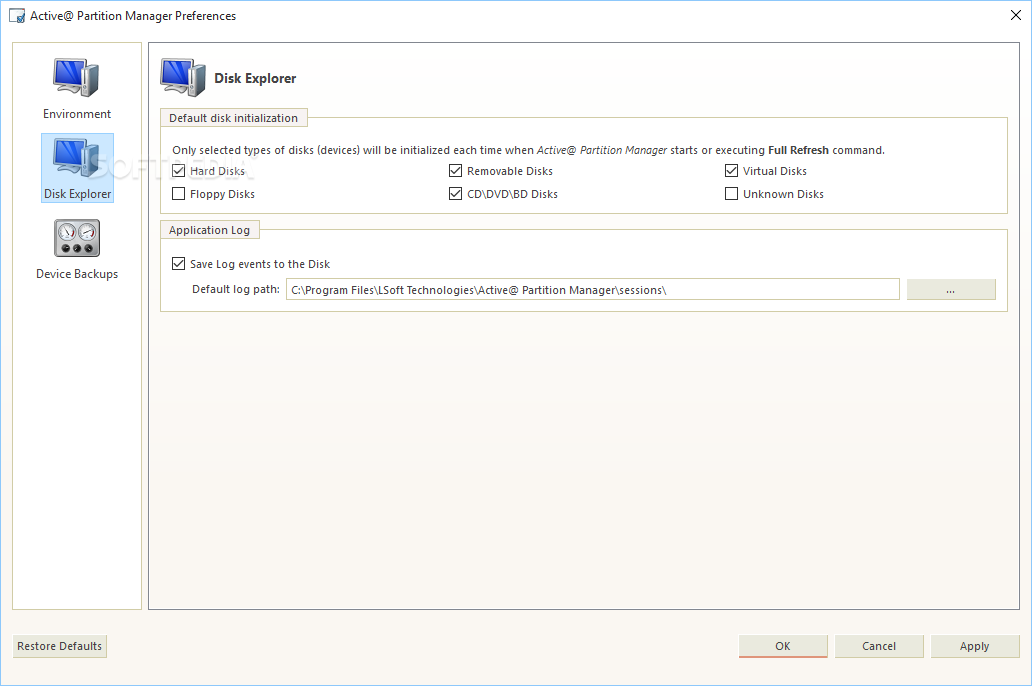Open the Environment preferences section

[x=76, y=88]
